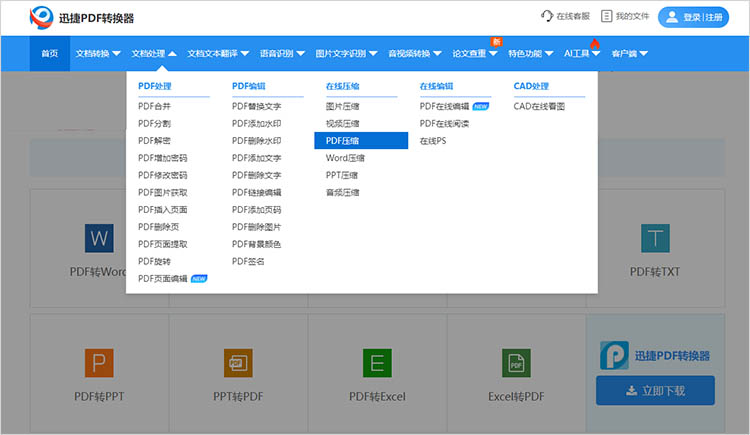The height and width of the screenshot is (435, 750).
Task: Select PPT压缩 menu item
Action: (x=342, y=175)
